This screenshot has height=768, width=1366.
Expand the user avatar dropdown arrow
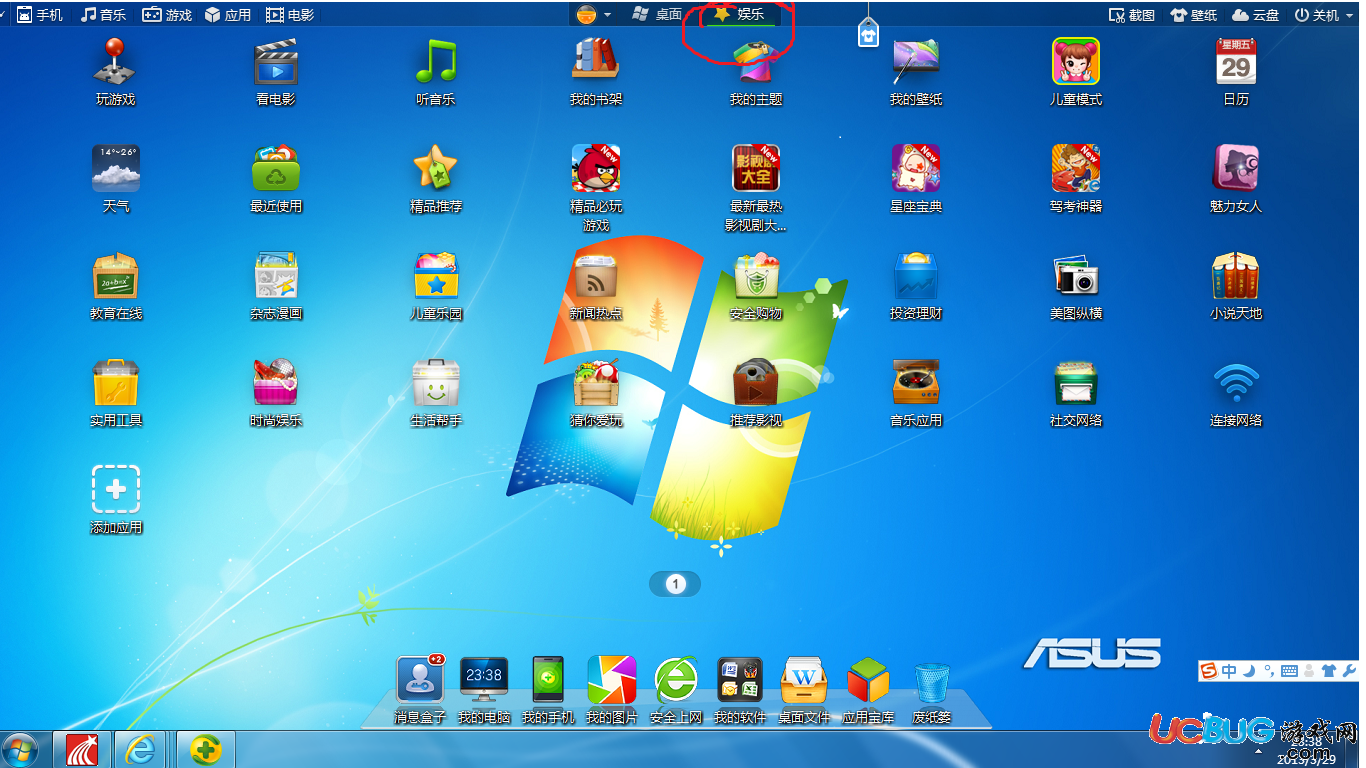click(x=607, y=15)
